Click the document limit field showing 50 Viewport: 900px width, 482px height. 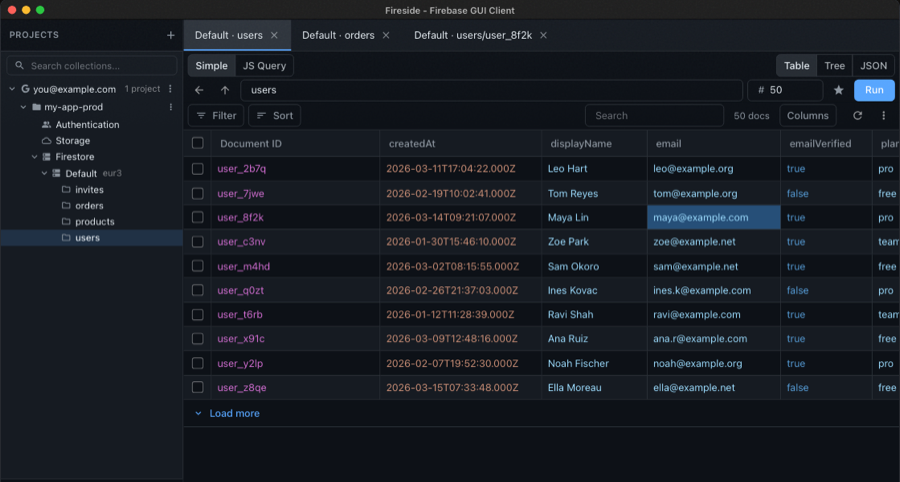coord(785,90)
